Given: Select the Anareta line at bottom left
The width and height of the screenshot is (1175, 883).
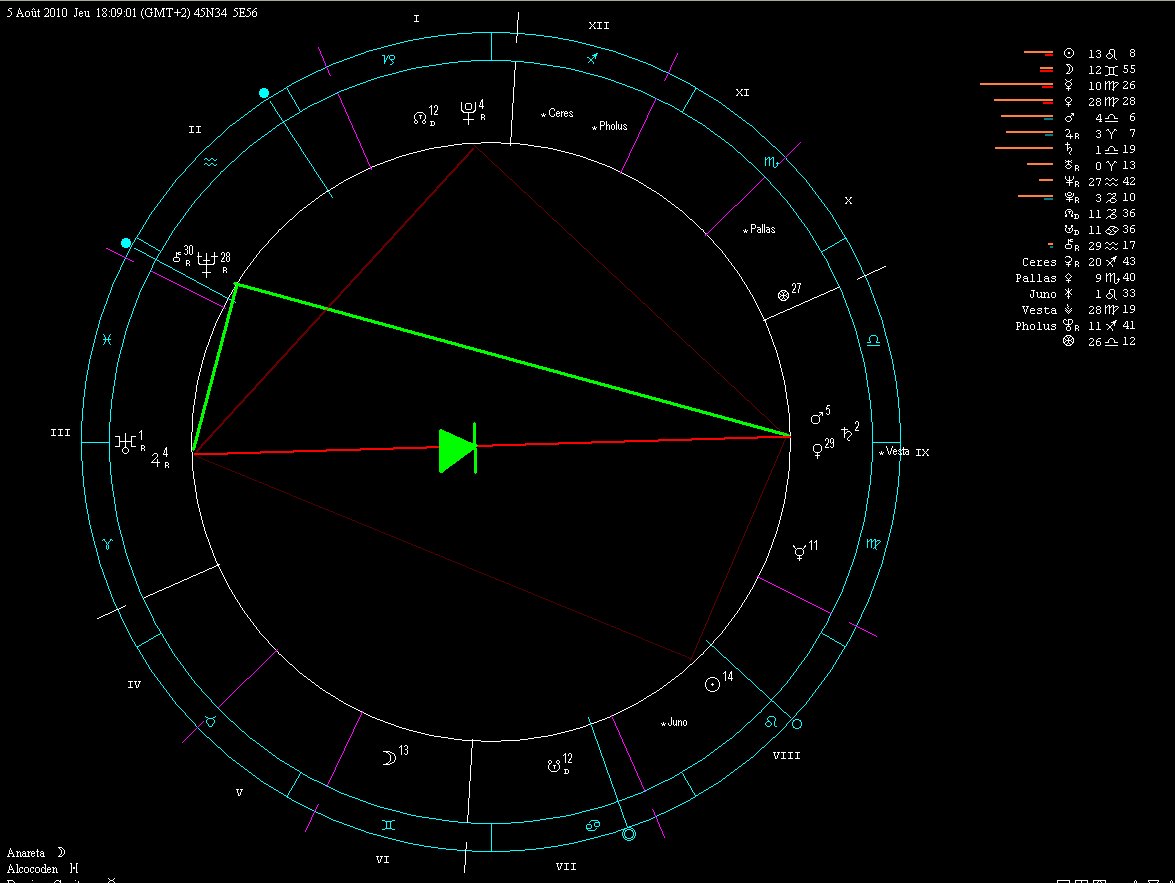Looking at the screenshot, I should 36,853.
